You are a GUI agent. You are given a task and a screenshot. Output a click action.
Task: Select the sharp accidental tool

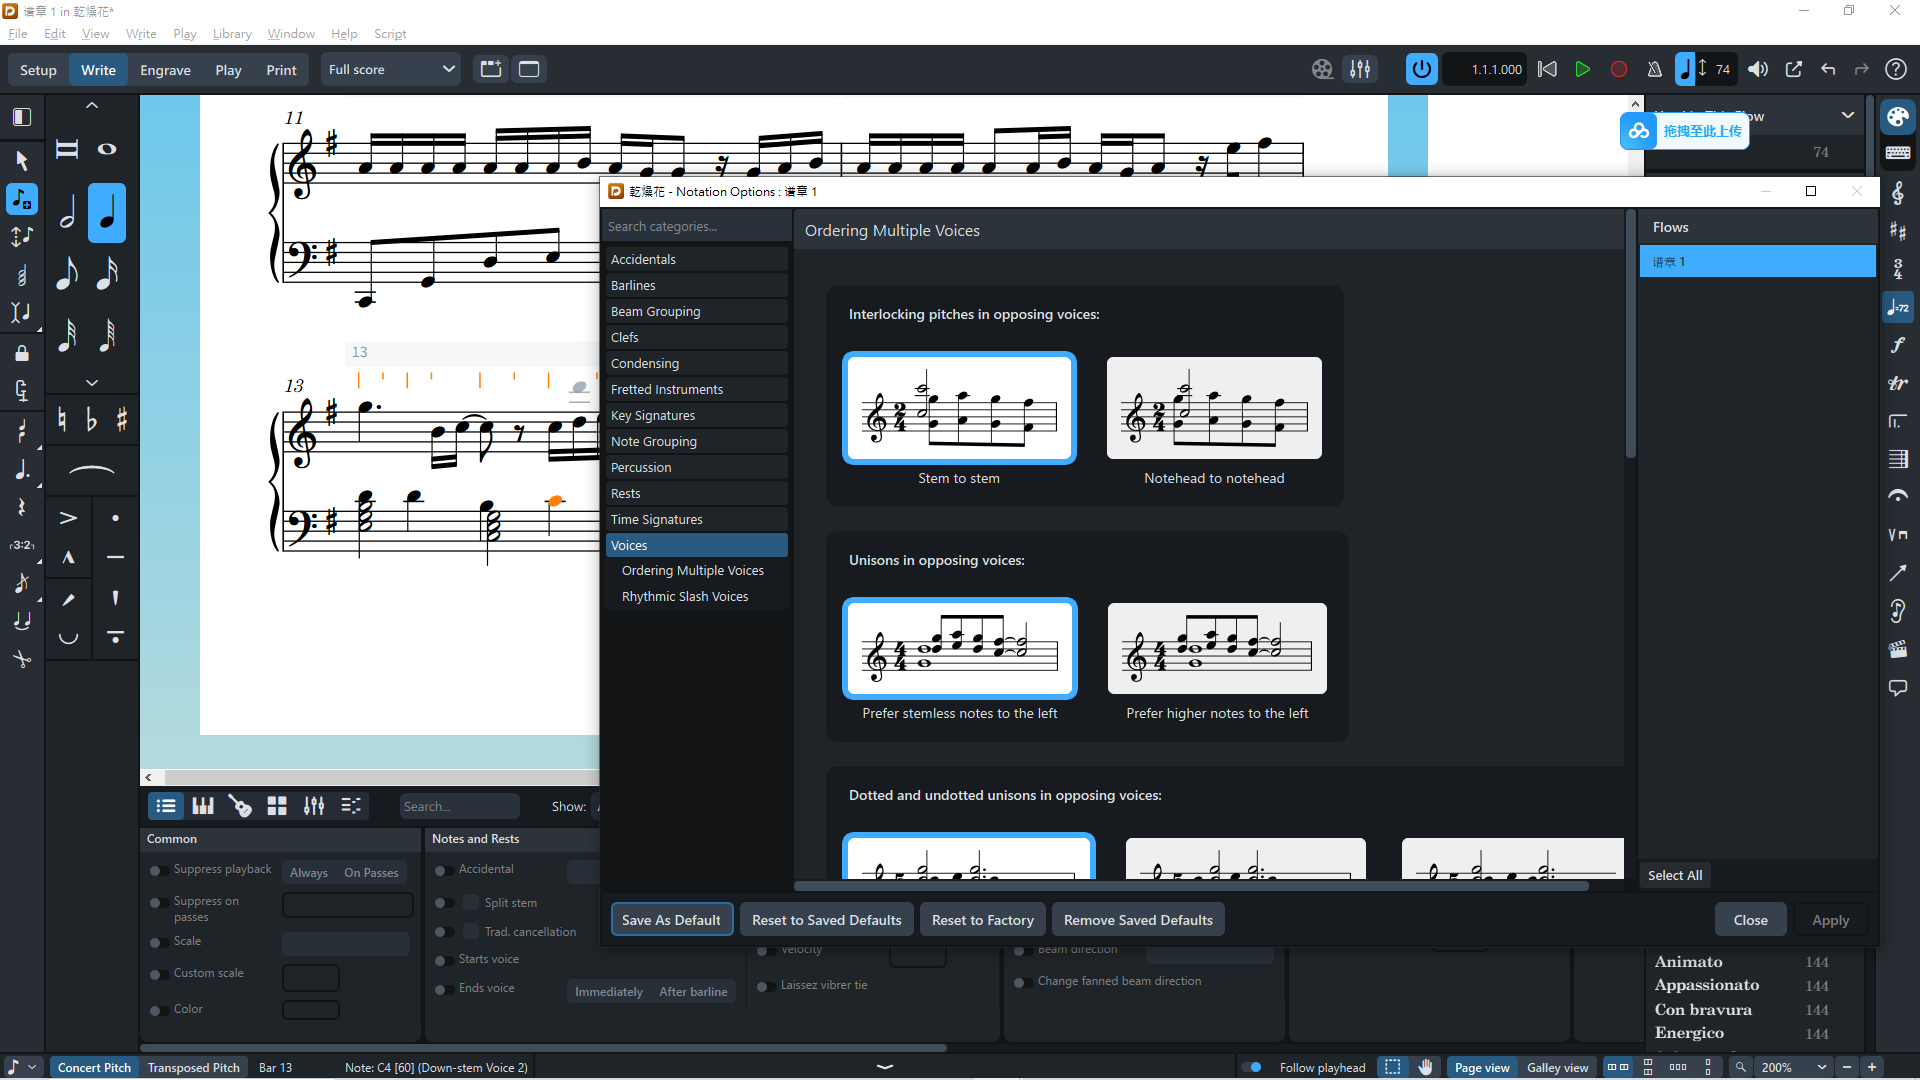point(122,420)
